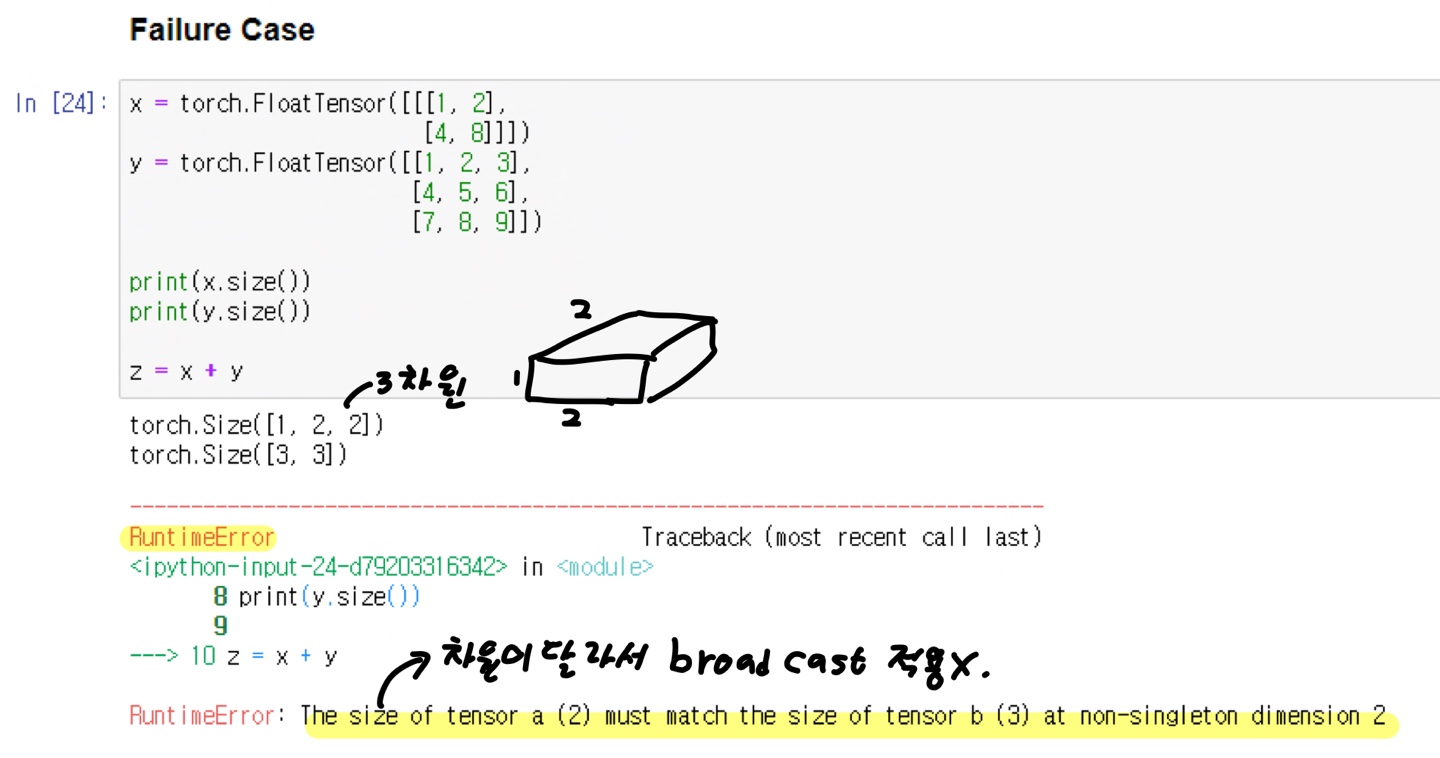Click the torch.Size([1, 2, 2]) output
The width and height of the screenshot is (1440, 758).
tap(256, 425)
